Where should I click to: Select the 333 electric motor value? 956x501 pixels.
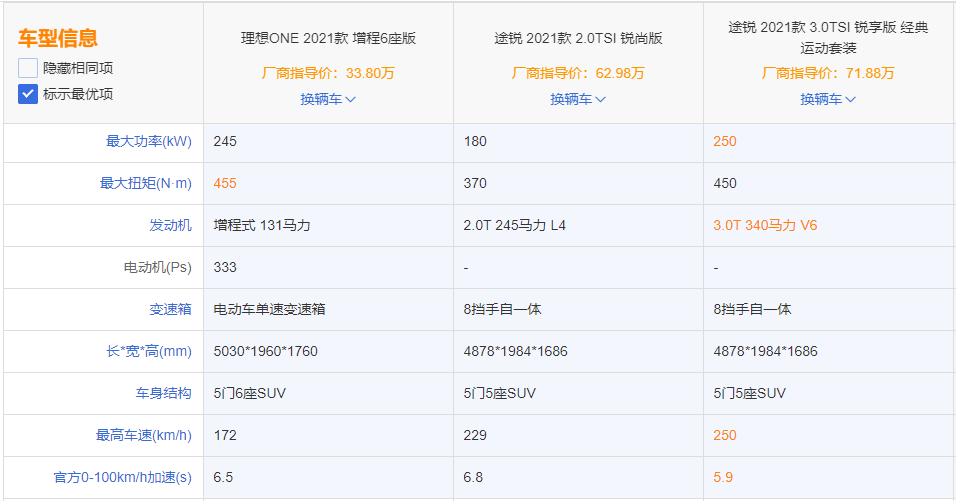pyautogui.click(x=225, y=268)
